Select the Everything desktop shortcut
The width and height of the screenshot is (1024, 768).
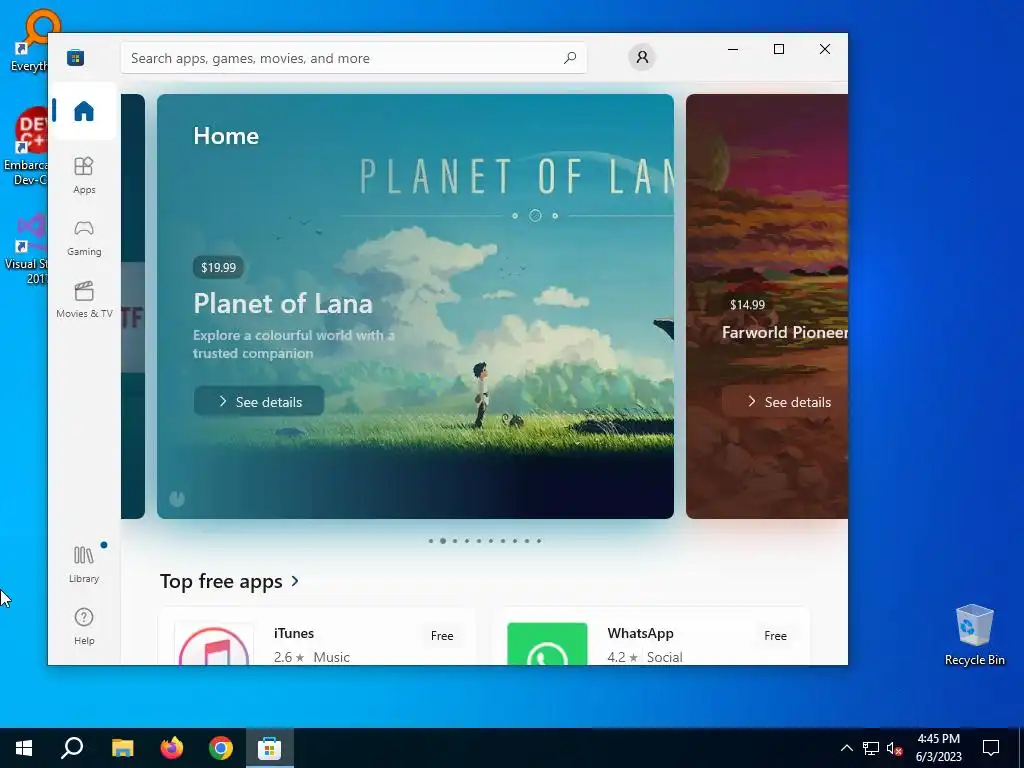tap(29, 40)
